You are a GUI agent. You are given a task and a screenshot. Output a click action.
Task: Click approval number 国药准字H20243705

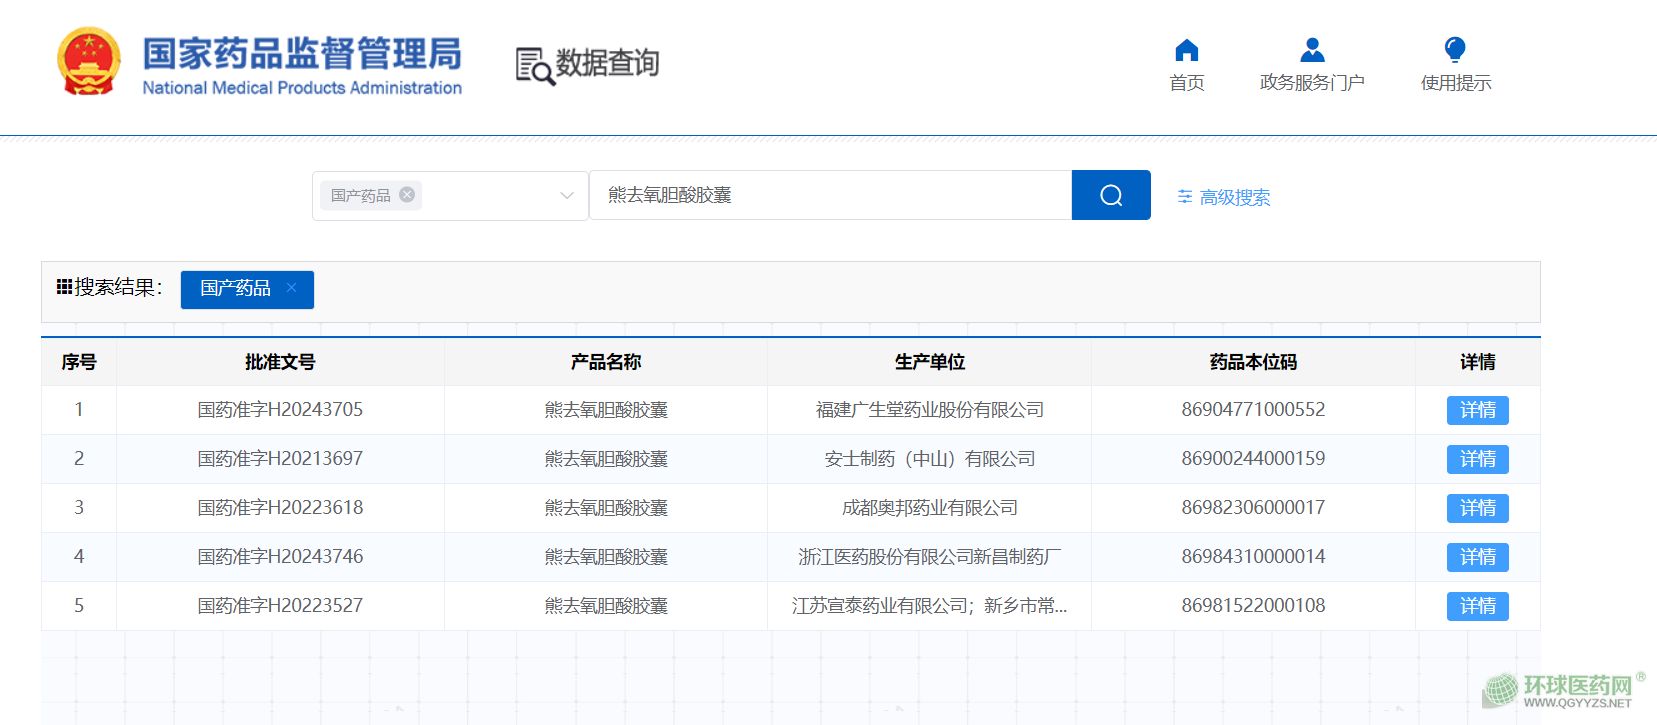(280, 410)
